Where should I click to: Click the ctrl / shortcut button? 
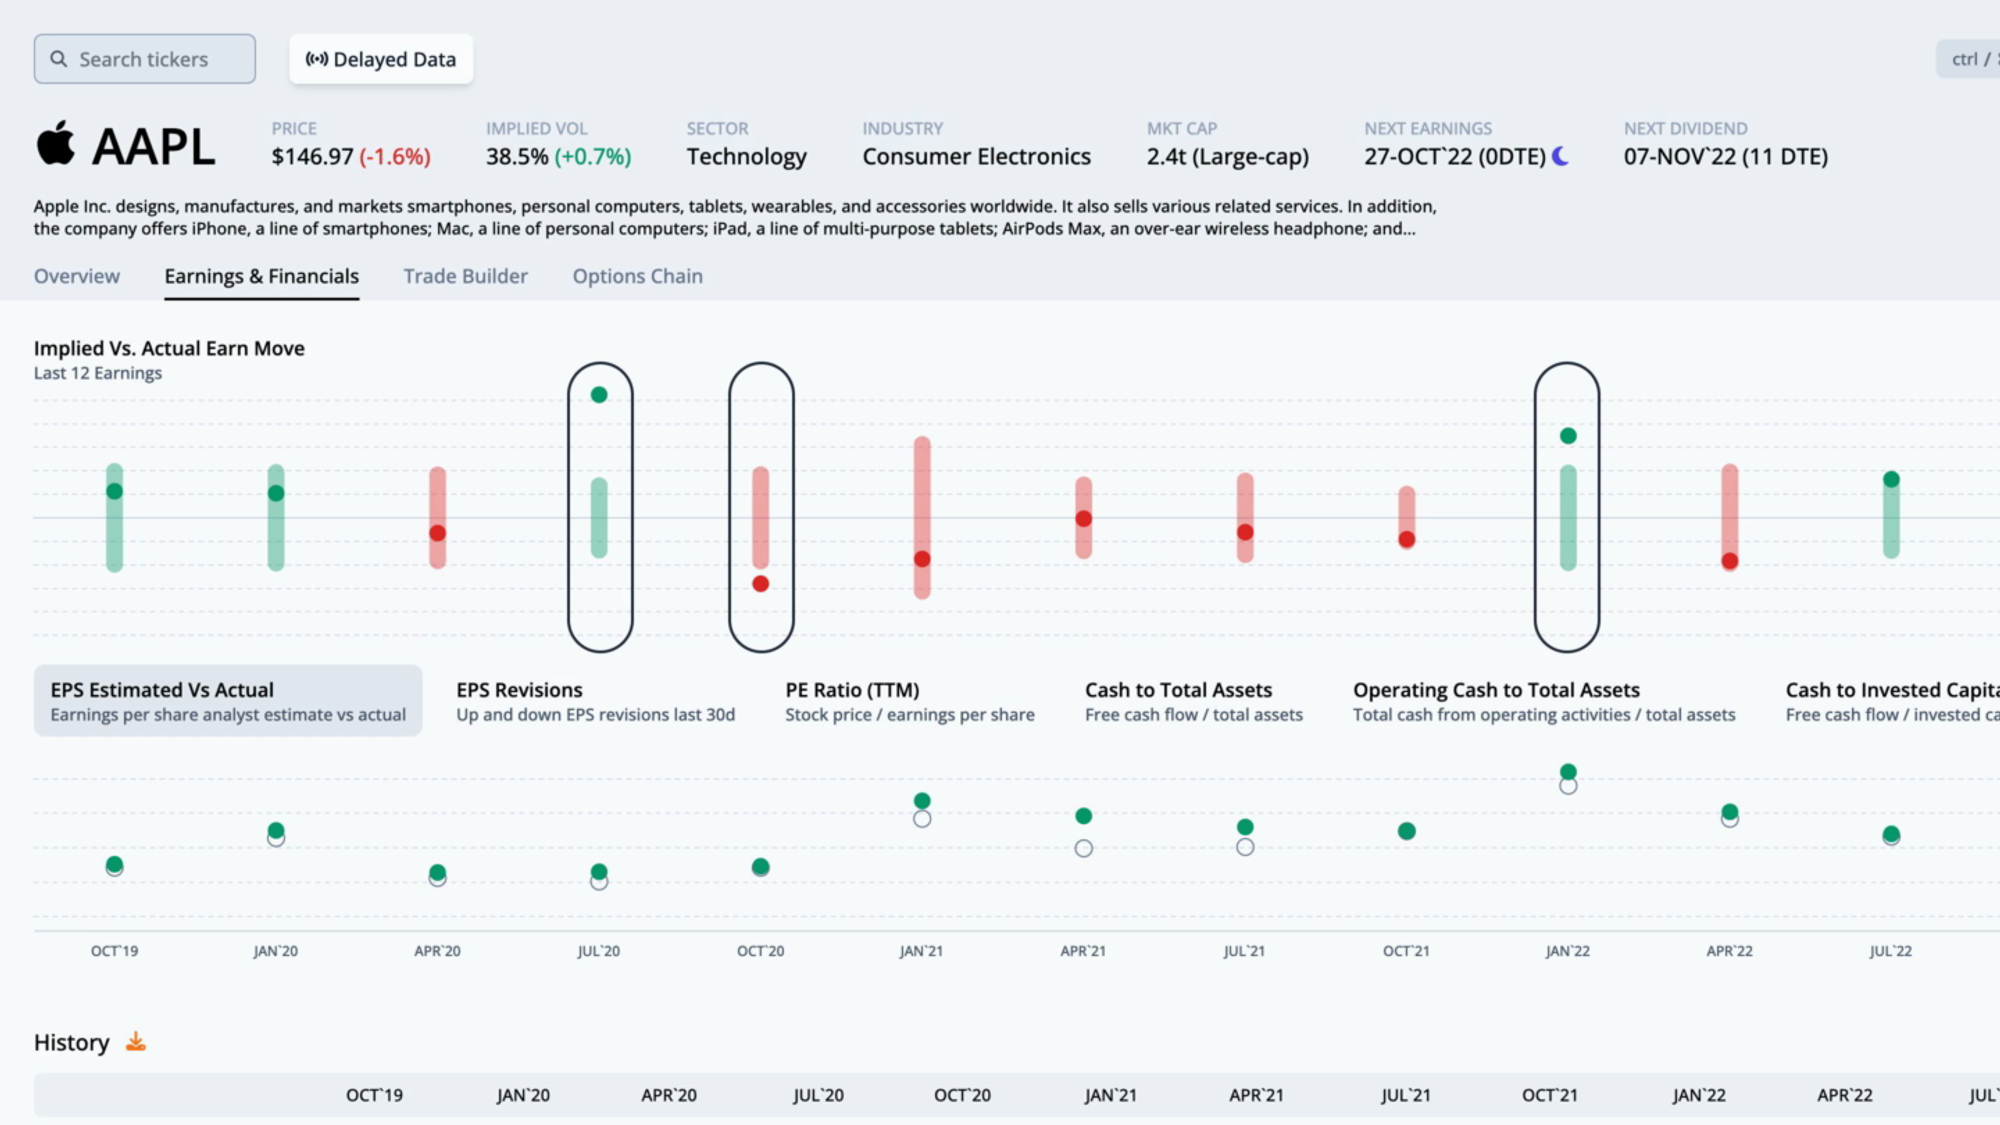pos(1968,59)
